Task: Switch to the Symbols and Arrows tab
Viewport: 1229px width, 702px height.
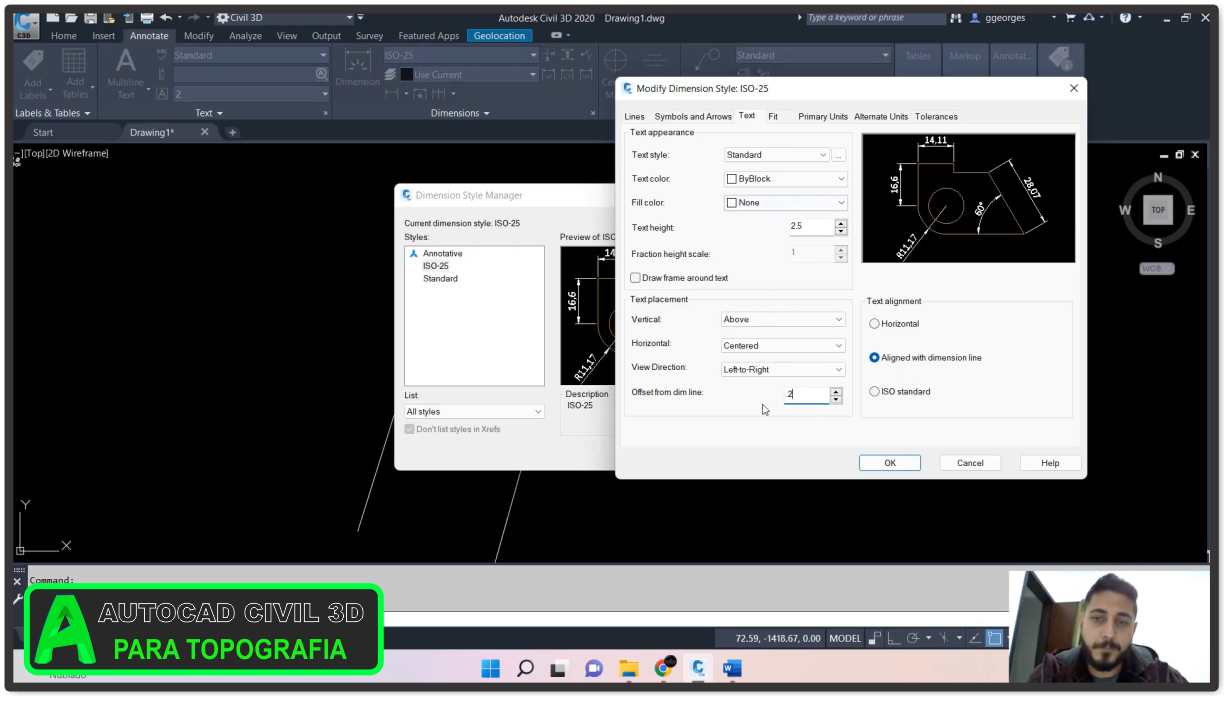Action: [693, 117]
